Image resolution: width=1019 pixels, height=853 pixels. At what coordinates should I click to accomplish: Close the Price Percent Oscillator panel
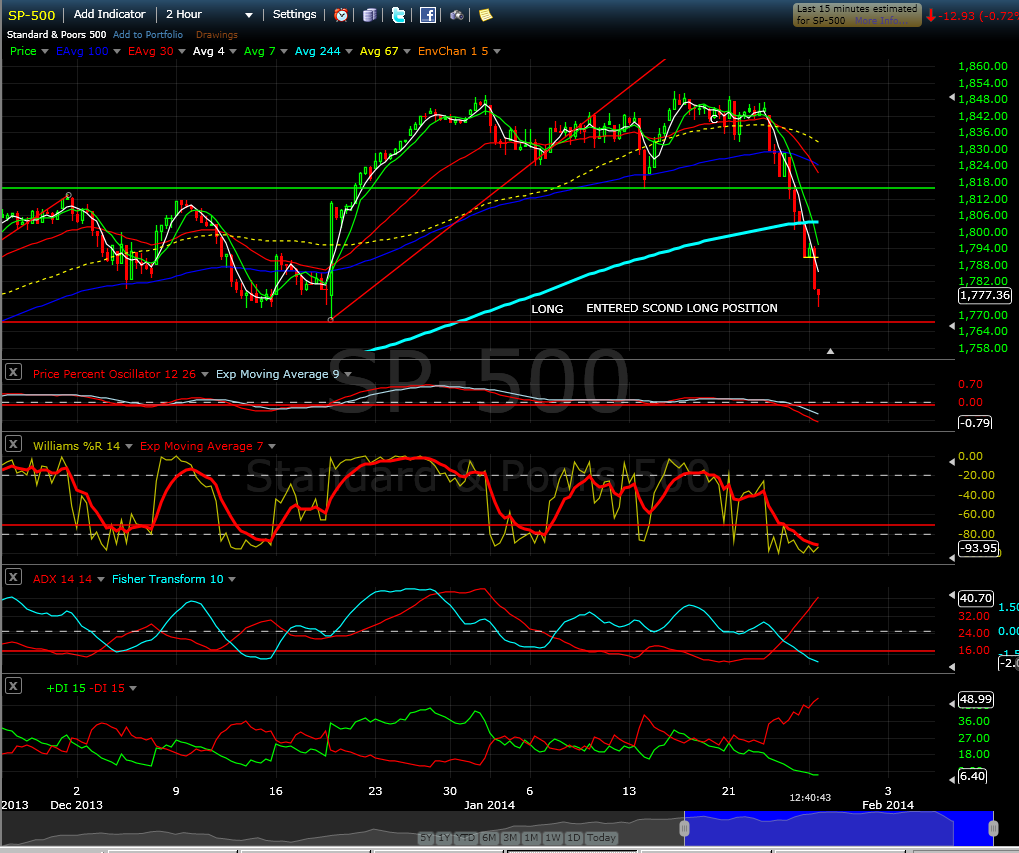click(x=13, y=372)
